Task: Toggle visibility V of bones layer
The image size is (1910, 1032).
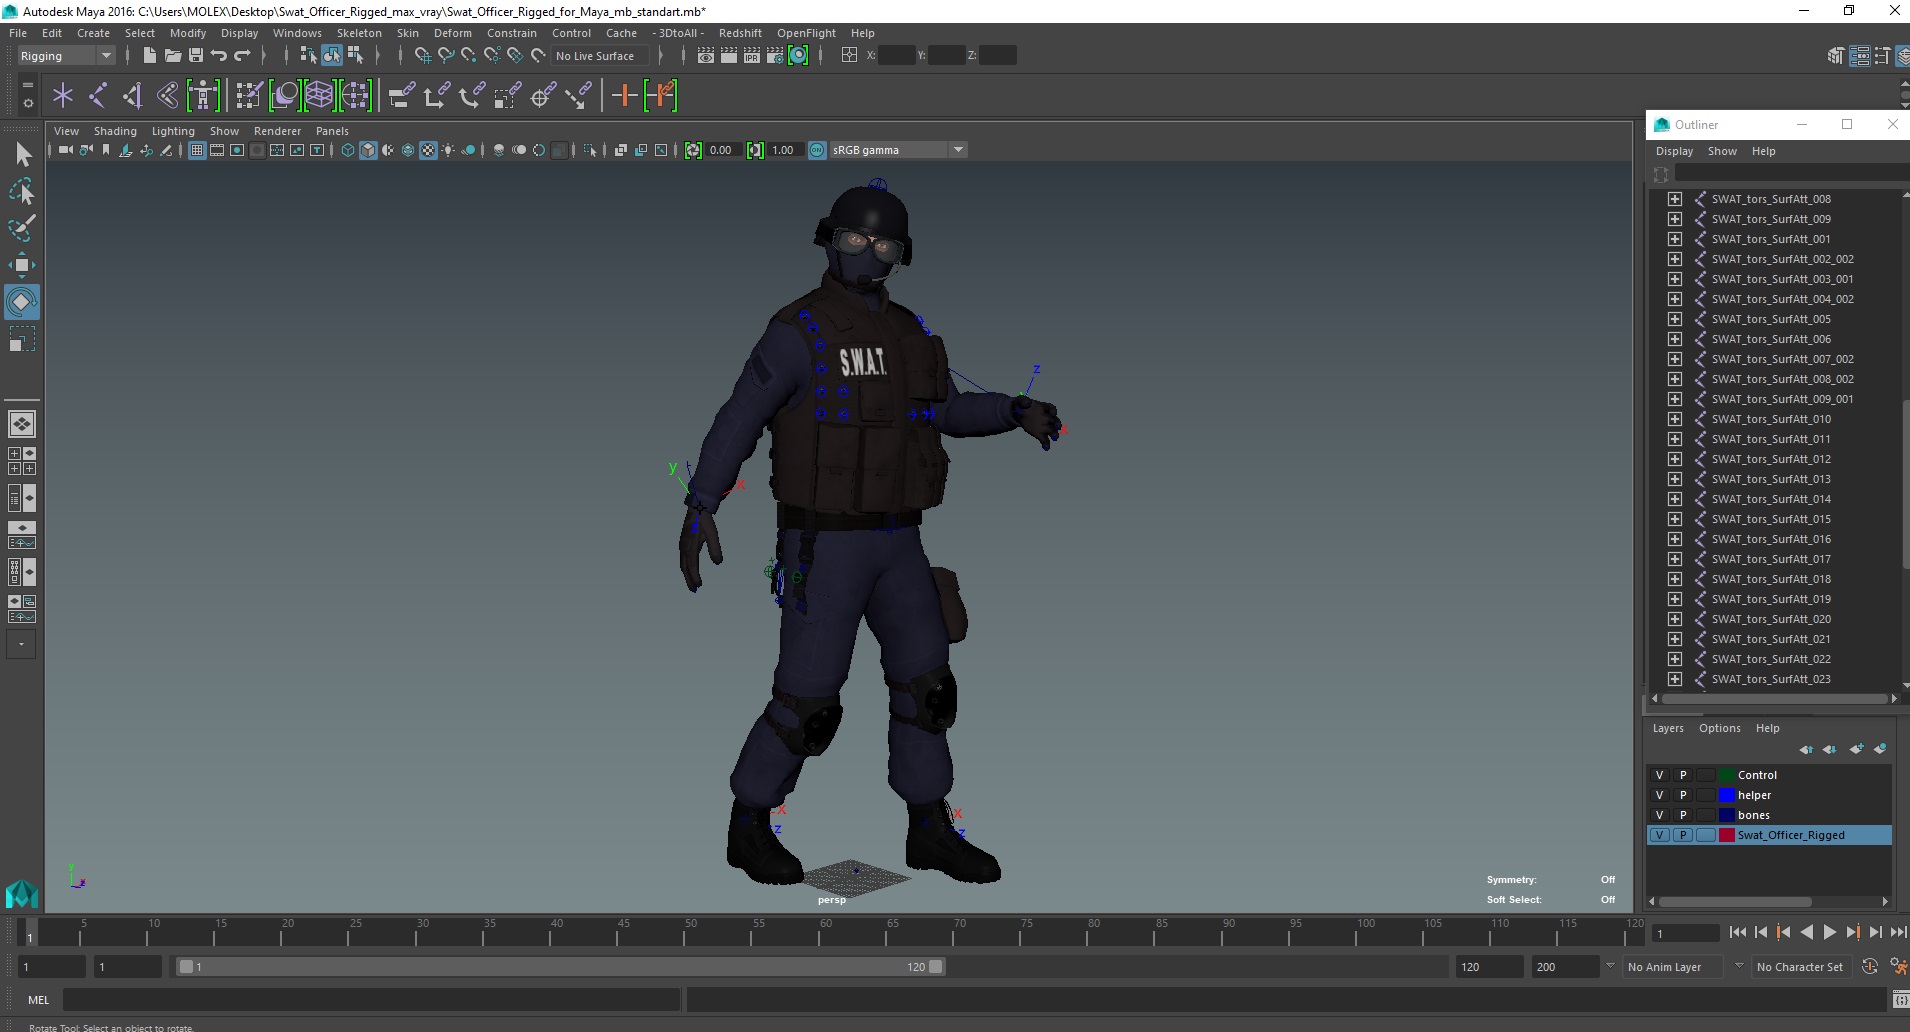Action: point(1660,815)
